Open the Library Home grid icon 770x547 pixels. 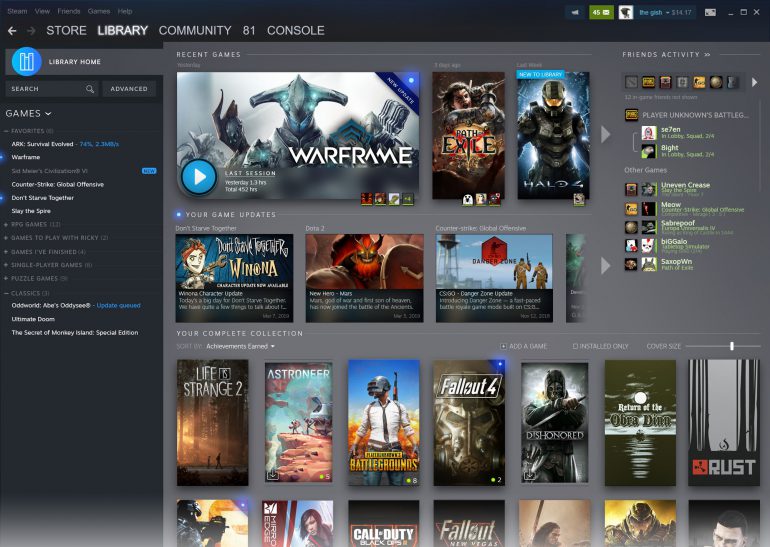(x=27, y=61)
